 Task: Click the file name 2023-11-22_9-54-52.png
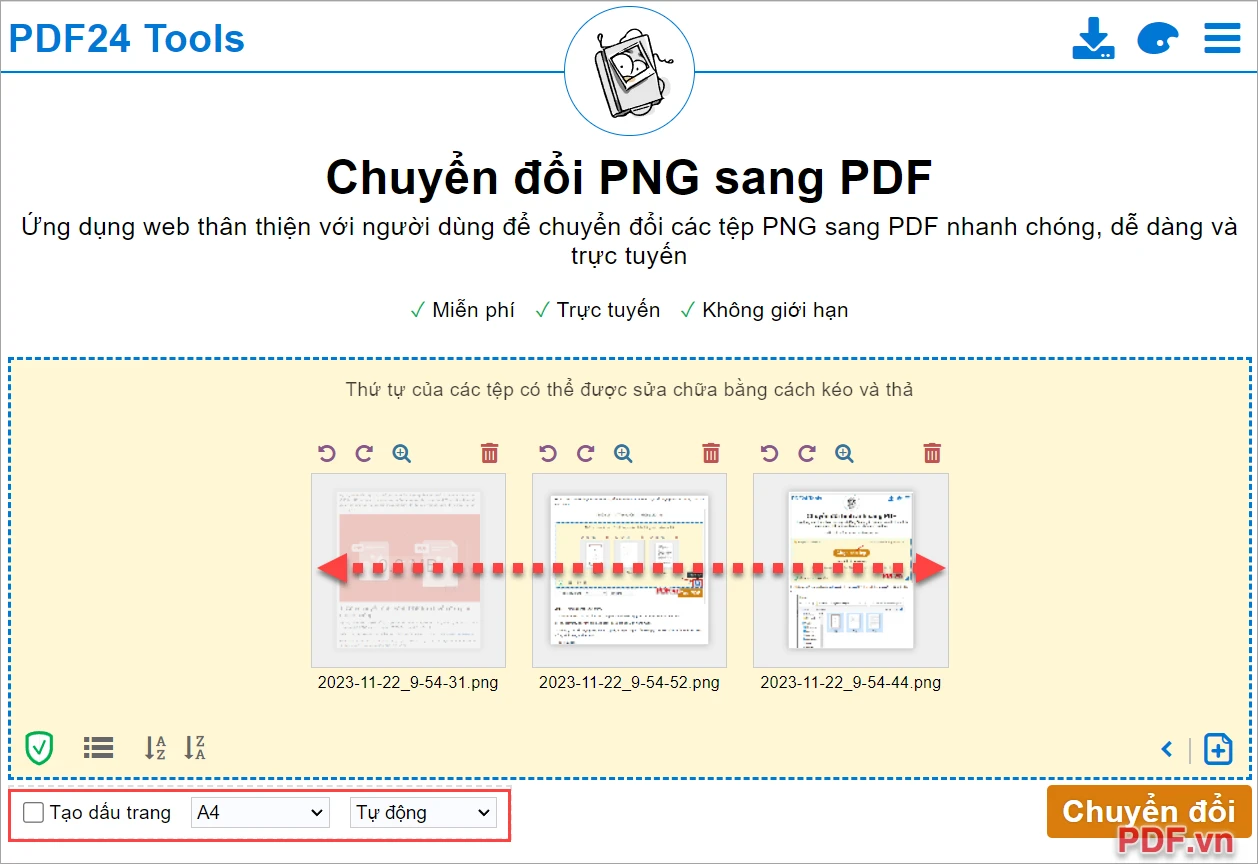(x=629, y=683)
